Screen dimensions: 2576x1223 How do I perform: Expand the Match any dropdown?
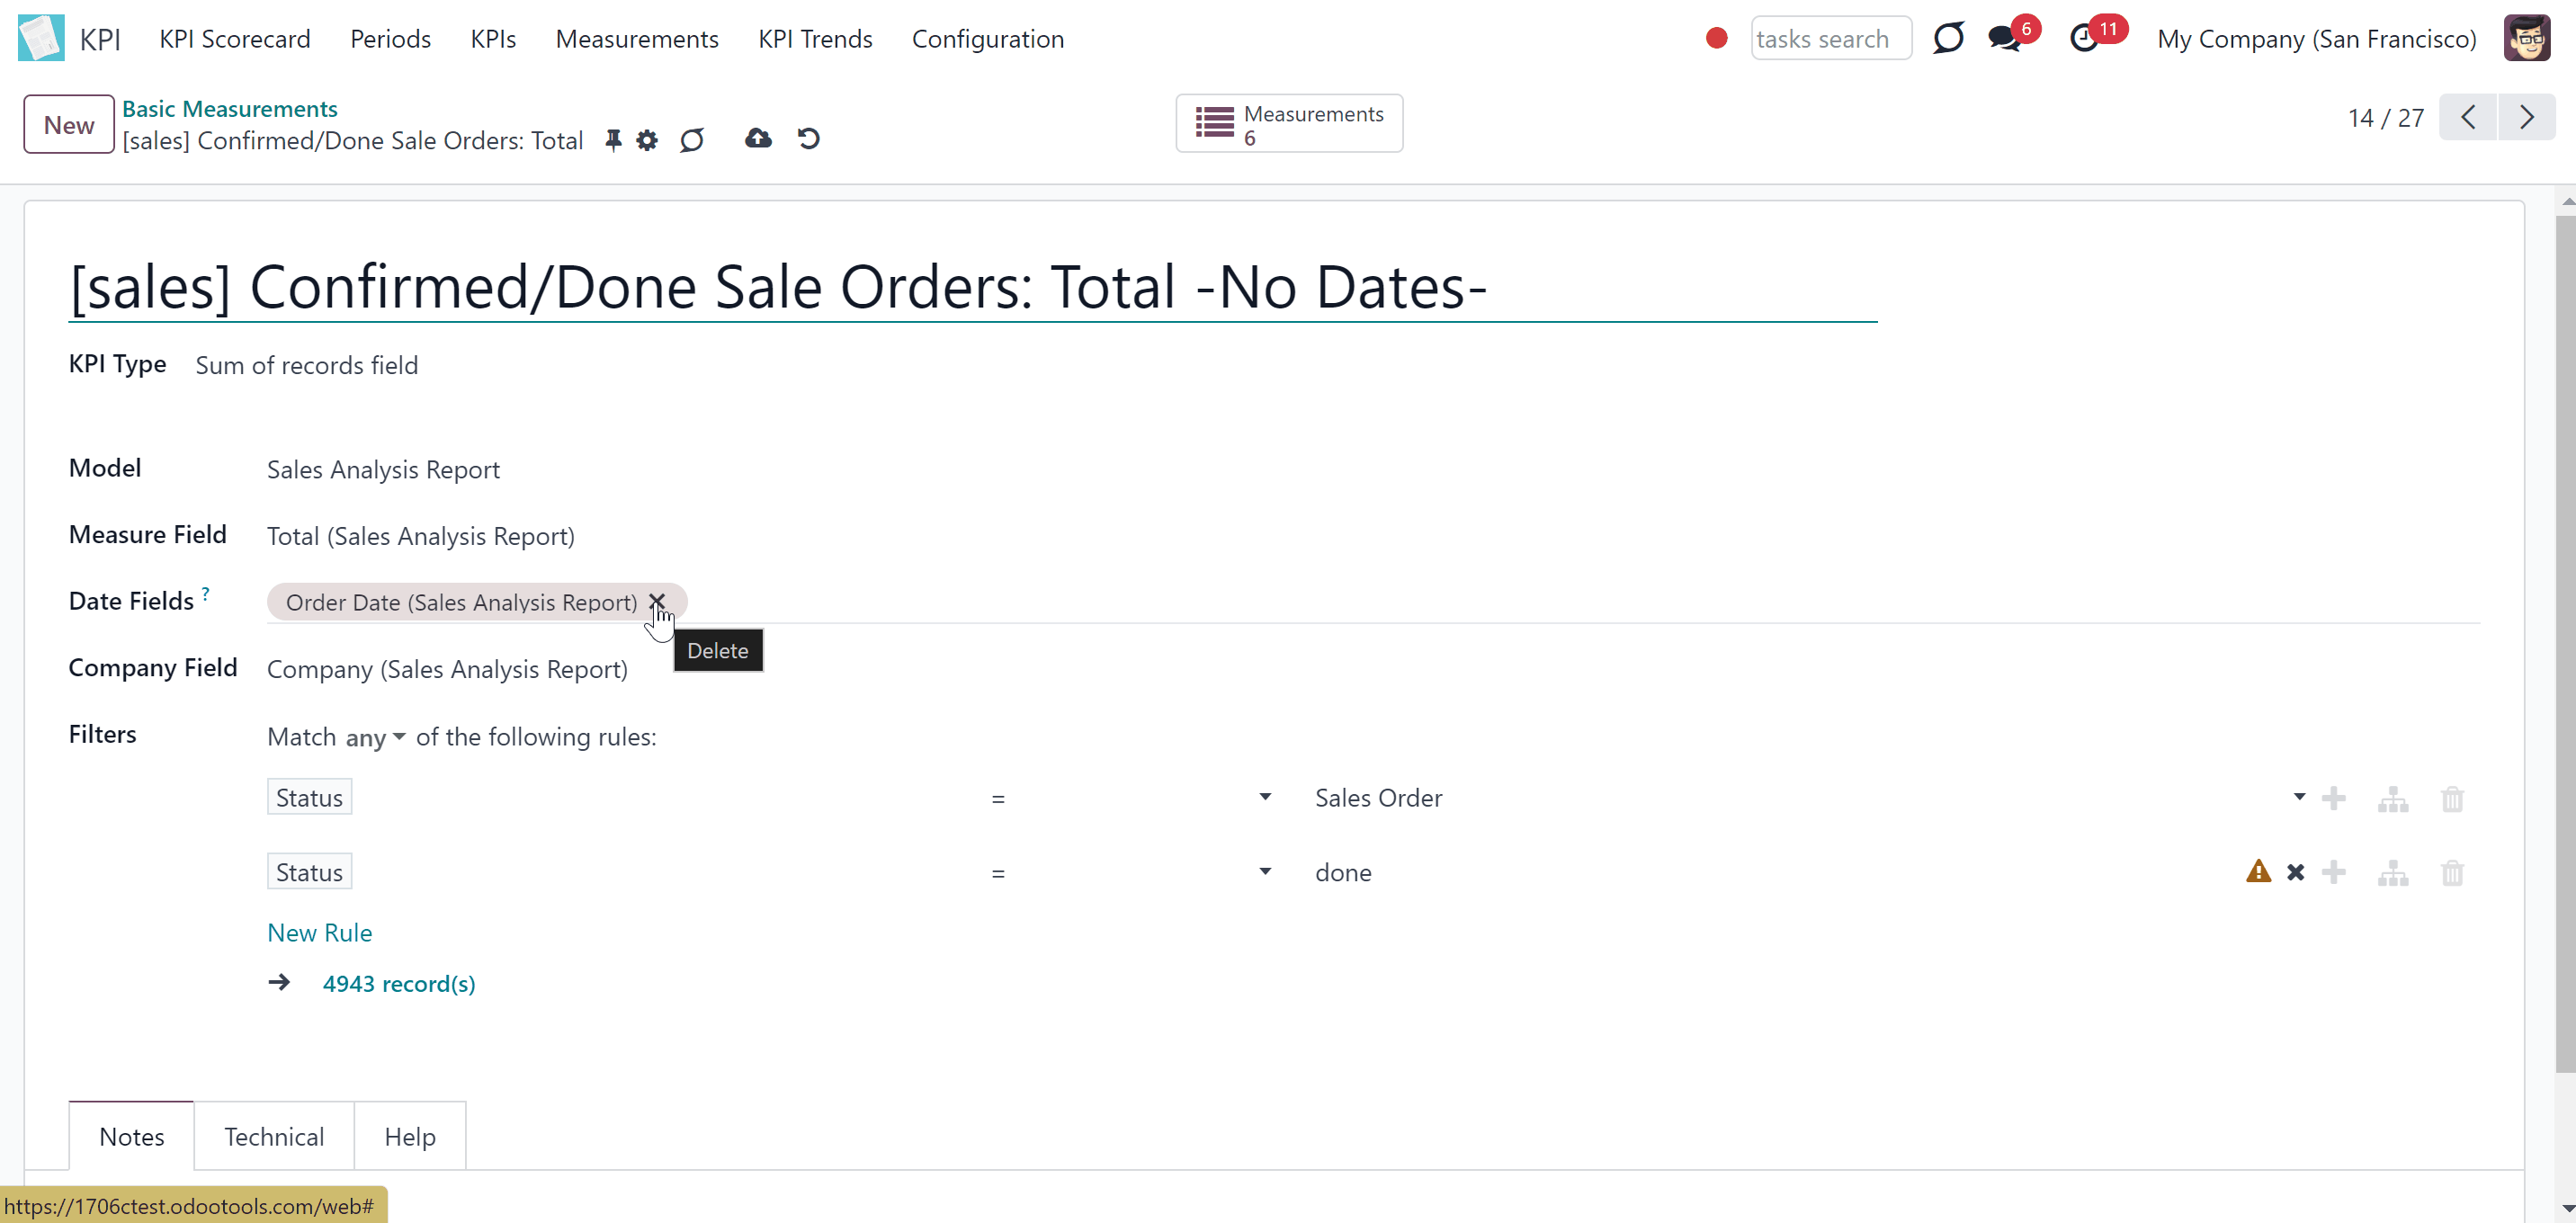tap(375, 738)
